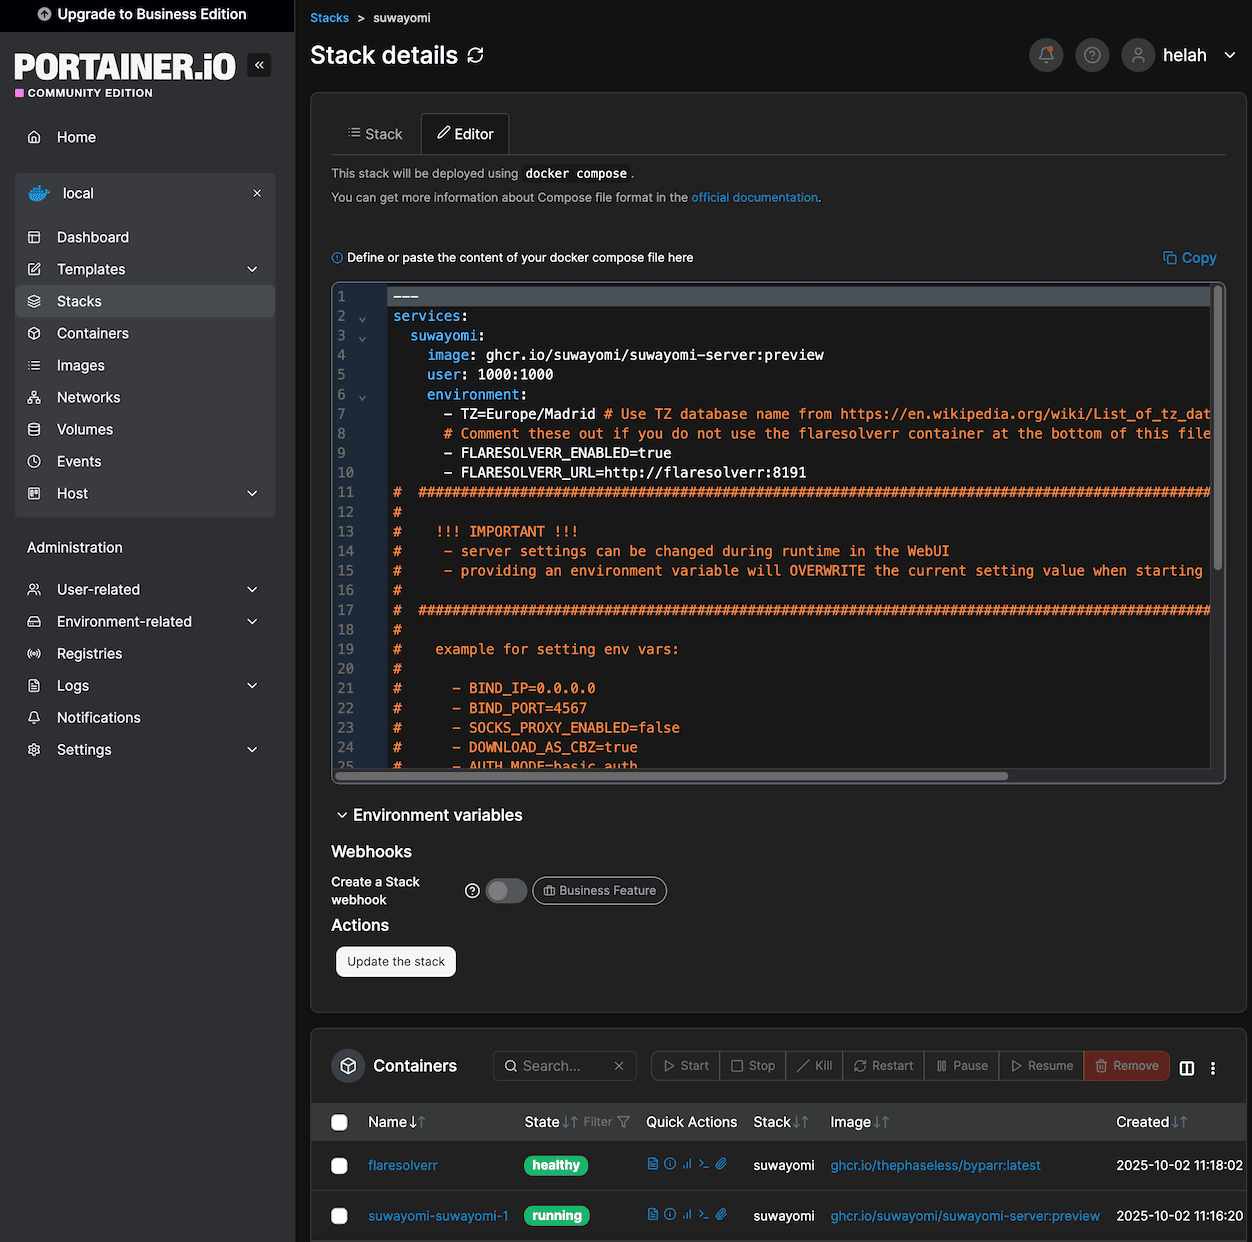Refresh stack details with reload icon
The height and width of the screenshot is (1242, 1252).
(476, 55)
